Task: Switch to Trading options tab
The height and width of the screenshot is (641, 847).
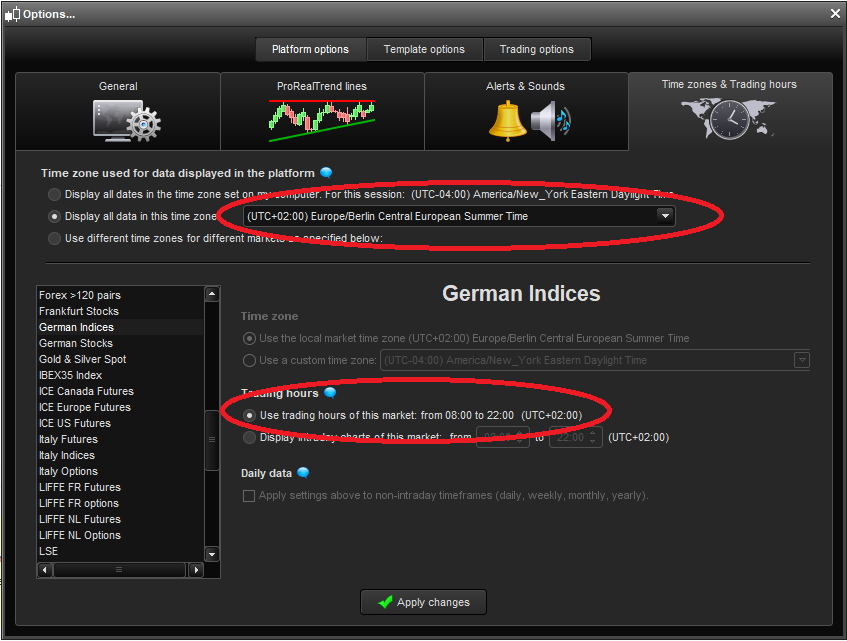Action: tap(537, 49)
